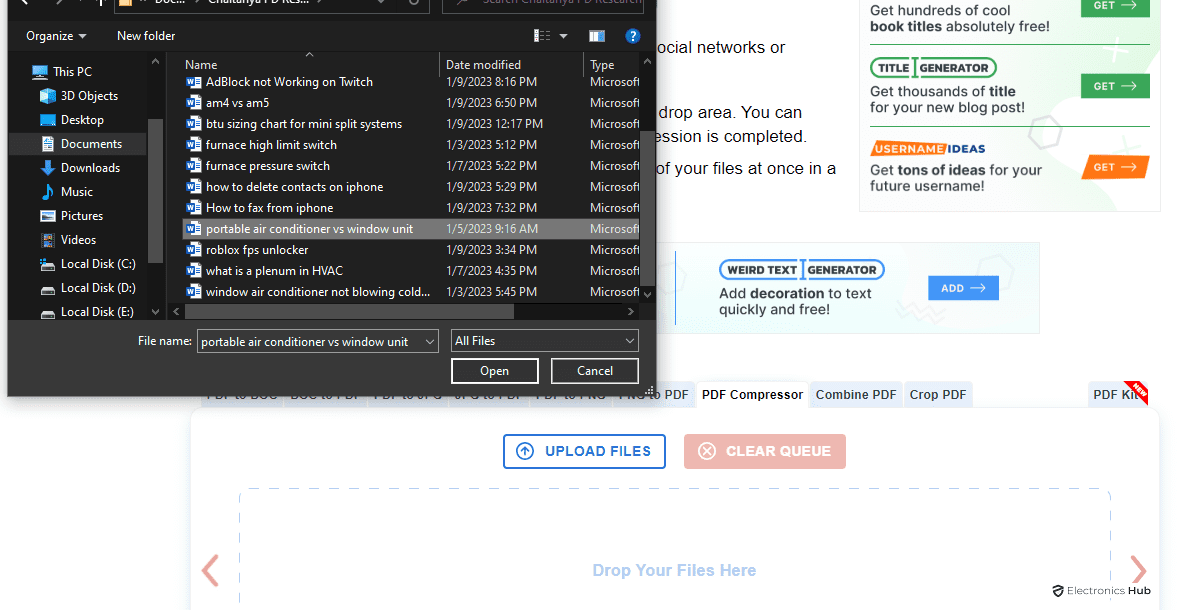Open Local Disk (C:) drive
This screenshot has width=1183, height=610.
[x=97, y=264]
